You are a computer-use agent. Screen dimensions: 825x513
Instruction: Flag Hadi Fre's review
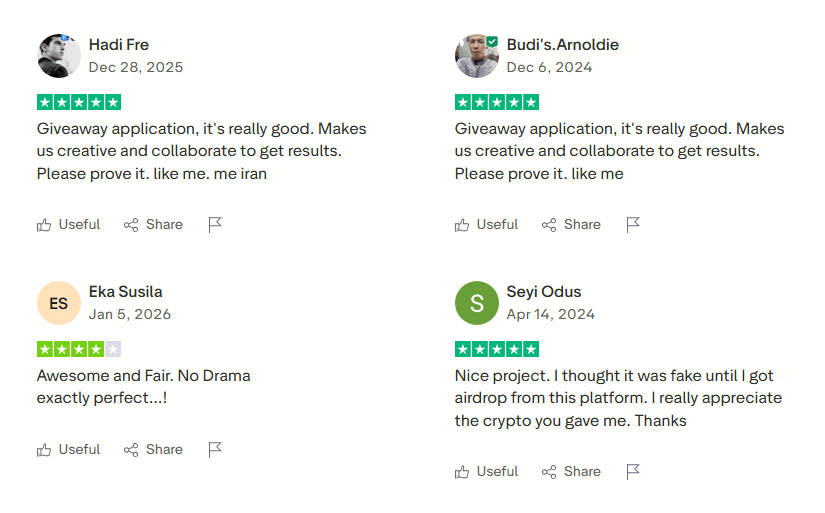click(x=215, y=225)
